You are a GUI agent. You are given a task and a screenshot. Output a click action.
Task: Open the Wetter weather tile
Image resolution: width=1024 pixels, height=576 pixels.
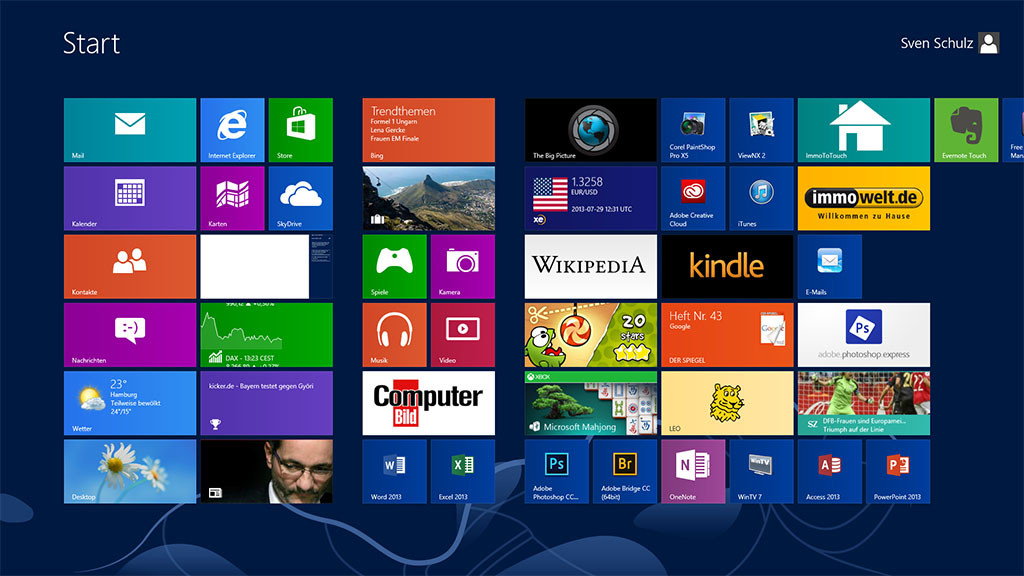(130, 403)
